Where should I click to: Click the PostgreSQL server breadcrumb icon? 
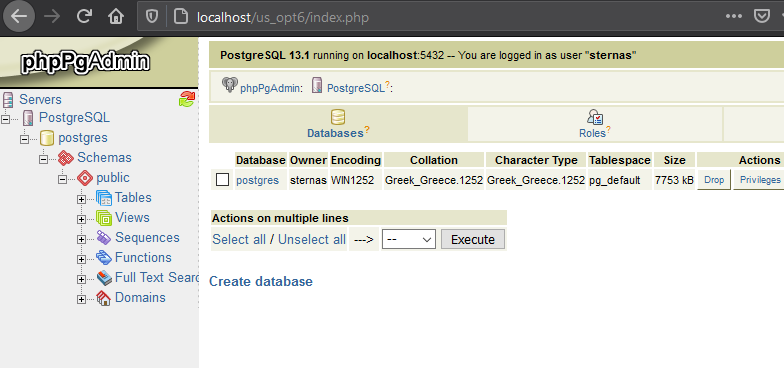coord(317,85)
